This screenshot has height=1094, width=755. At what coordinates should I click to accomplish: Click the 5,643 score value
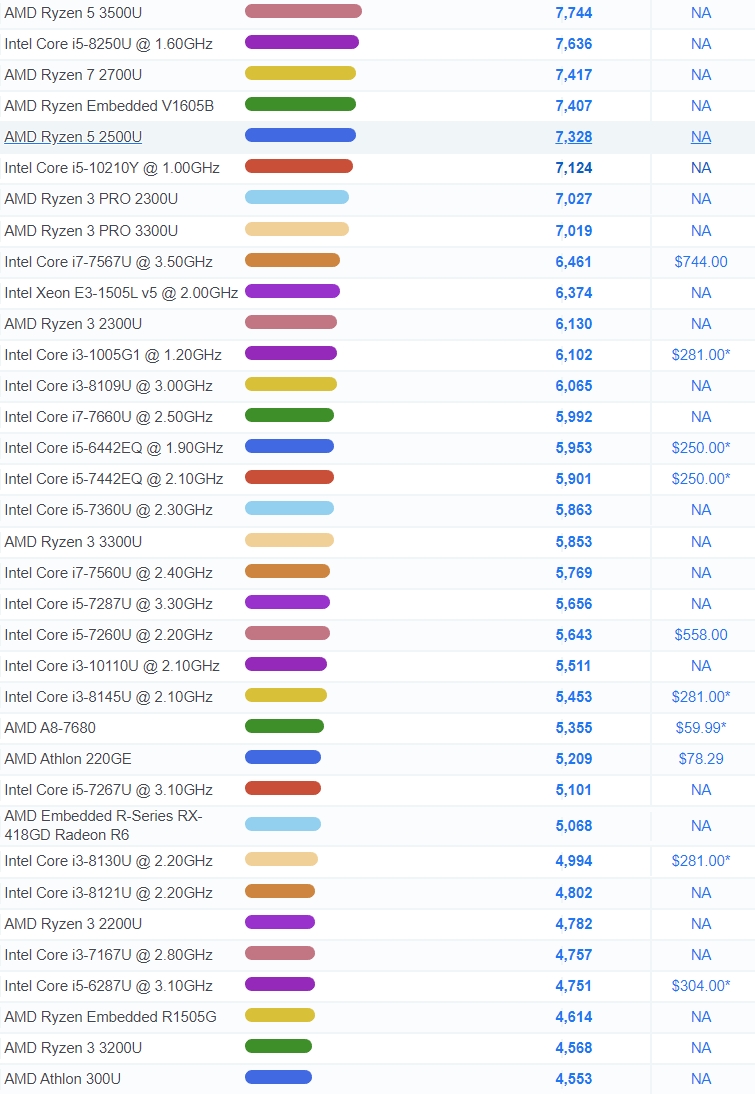pos(574,635)
